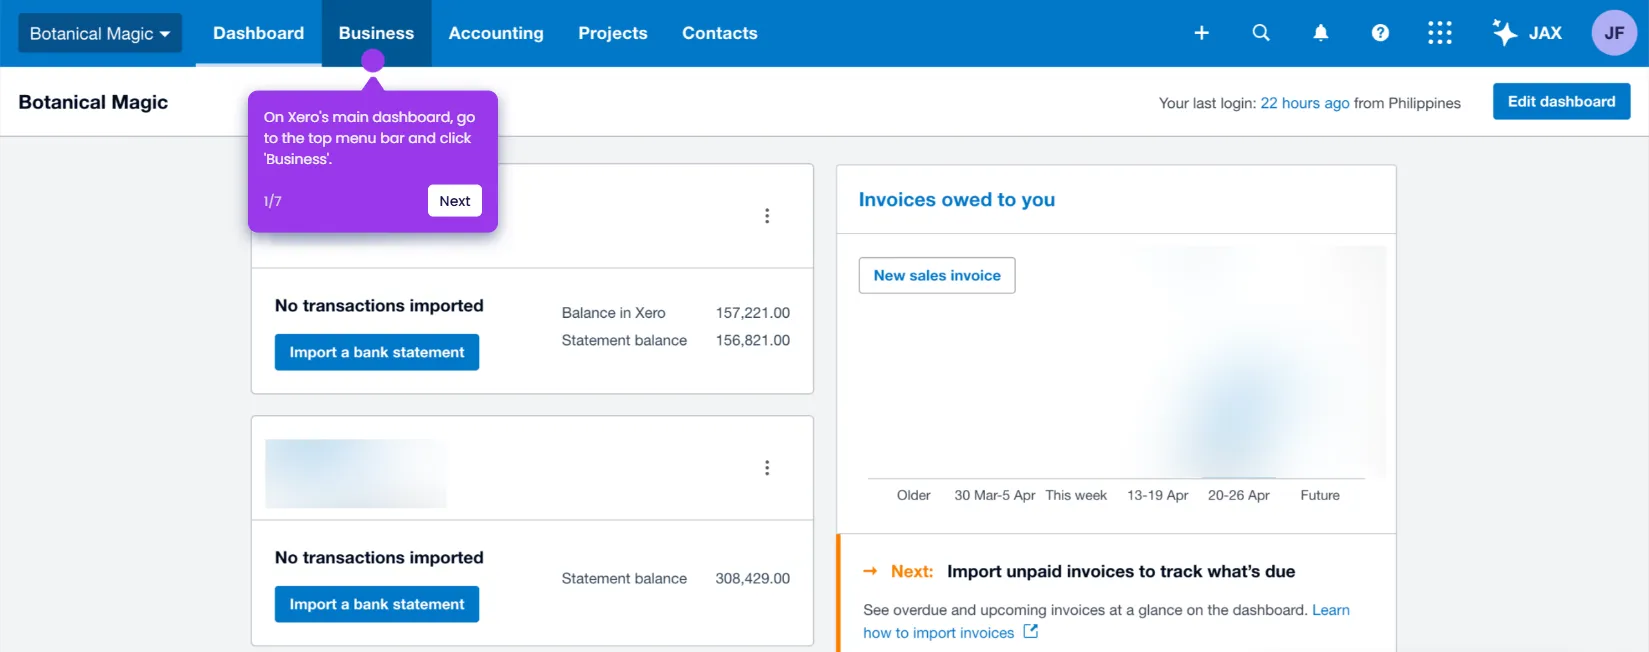The width and height of the screenshot is (1649, 652).
Task: Open the plus create-new icon
Action: click(x=1201, y=33)
